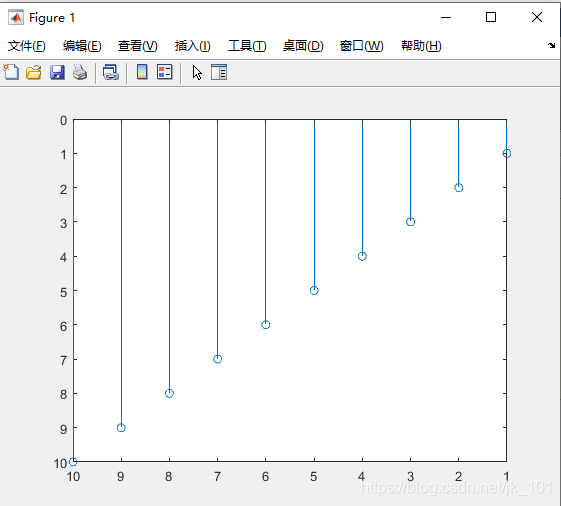The height and width of the screenshot is (506, 561).
Task: Insert a colorbar via the toolbar icon
Action: (142, 72)
